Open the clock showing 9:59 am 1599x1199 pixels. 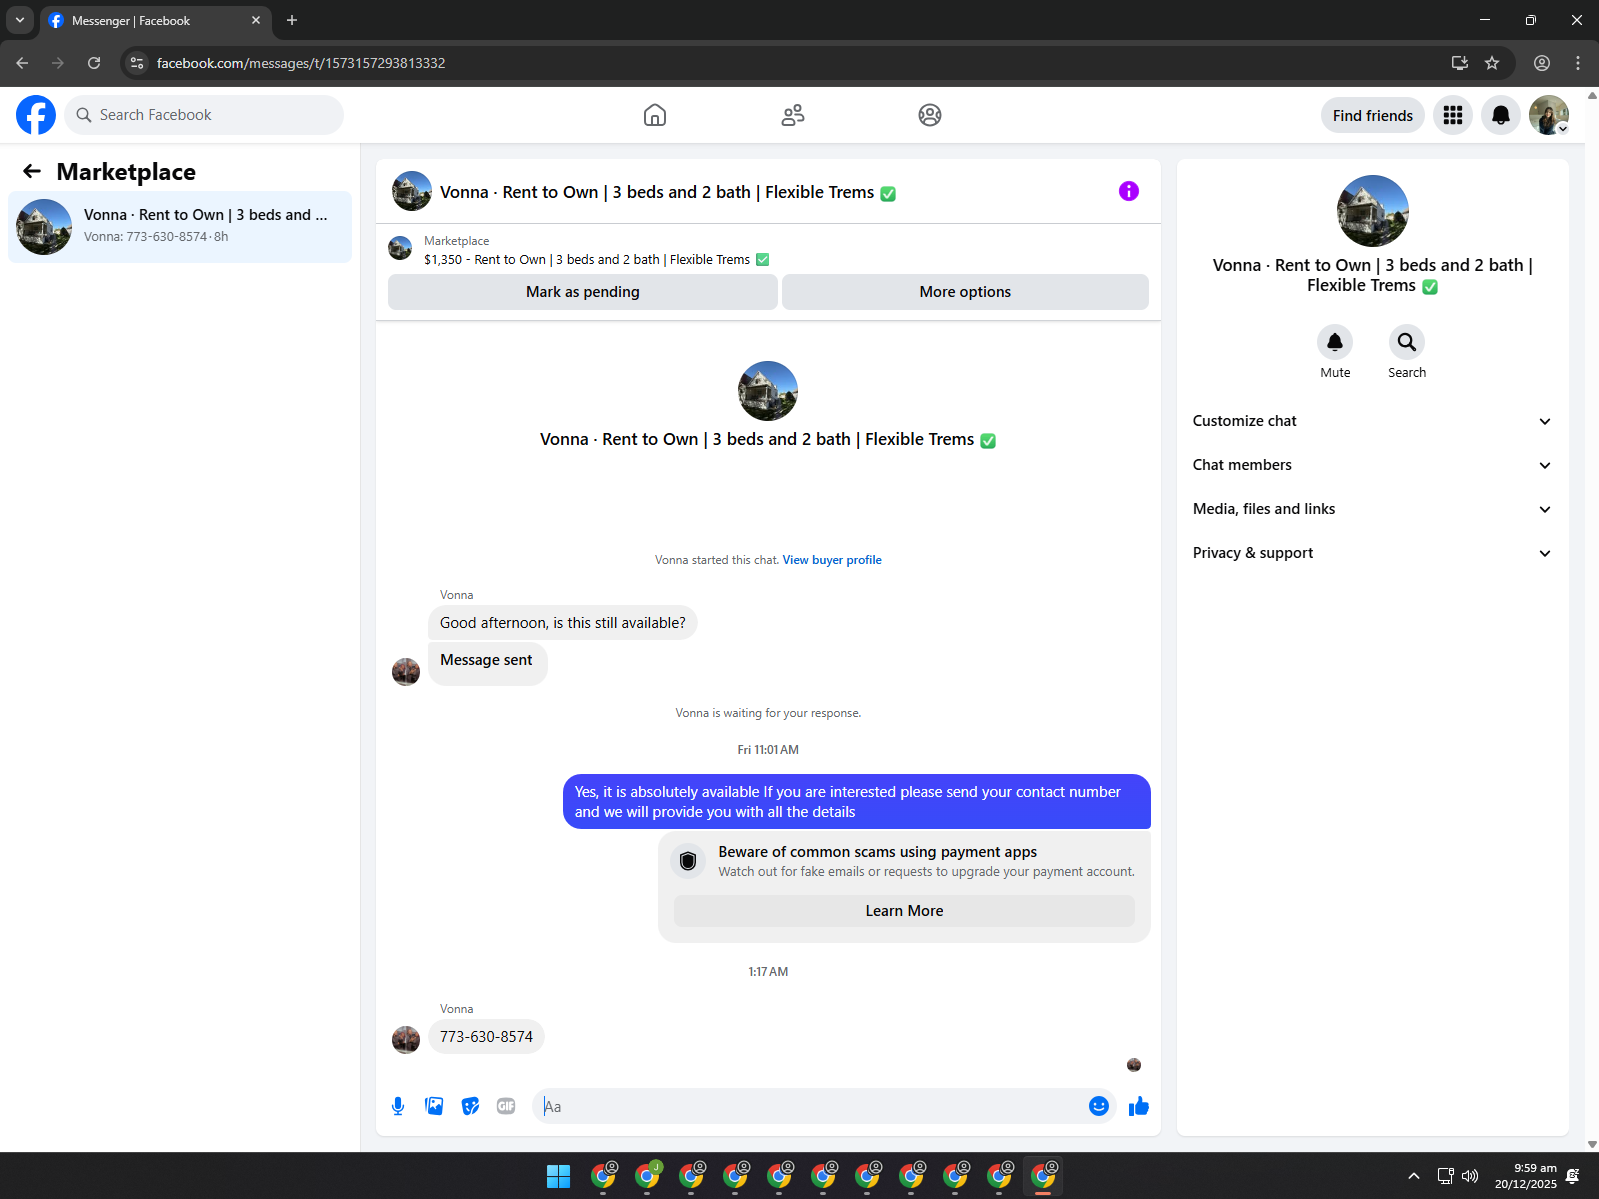tap(1525, 1176)
